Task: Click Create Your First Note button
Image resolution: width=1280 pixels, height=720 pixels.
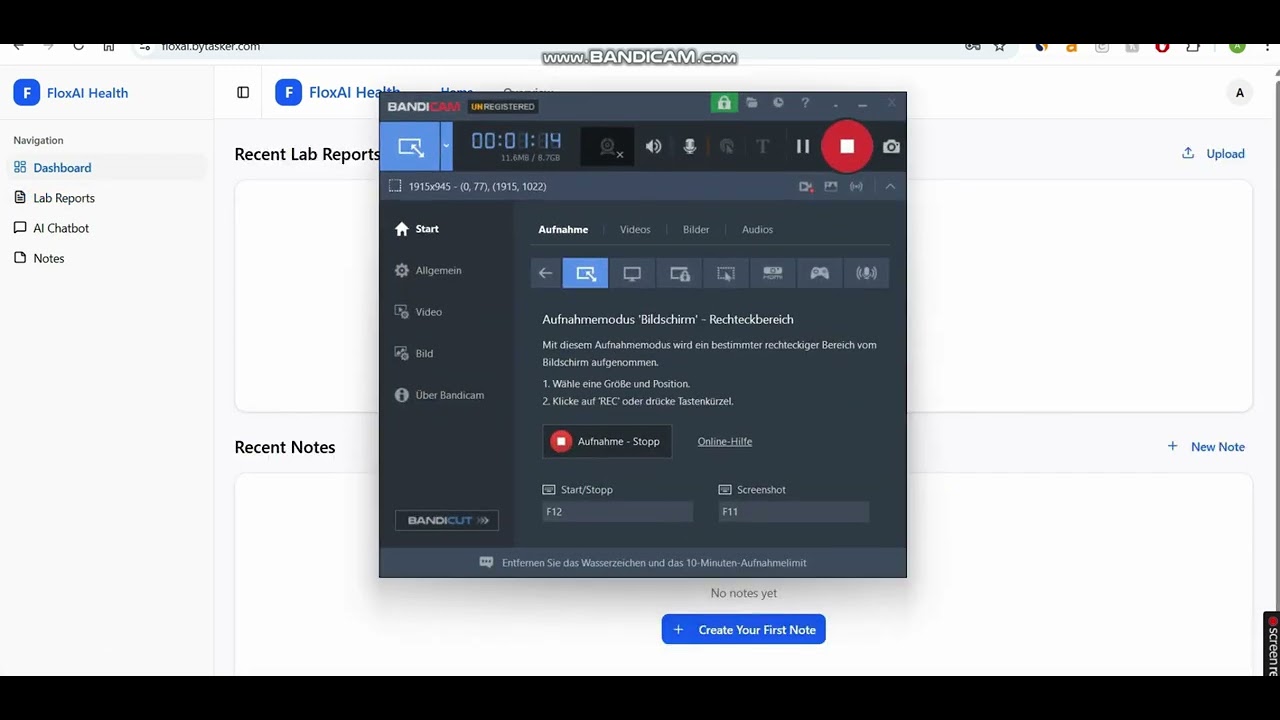Action: 743,630
